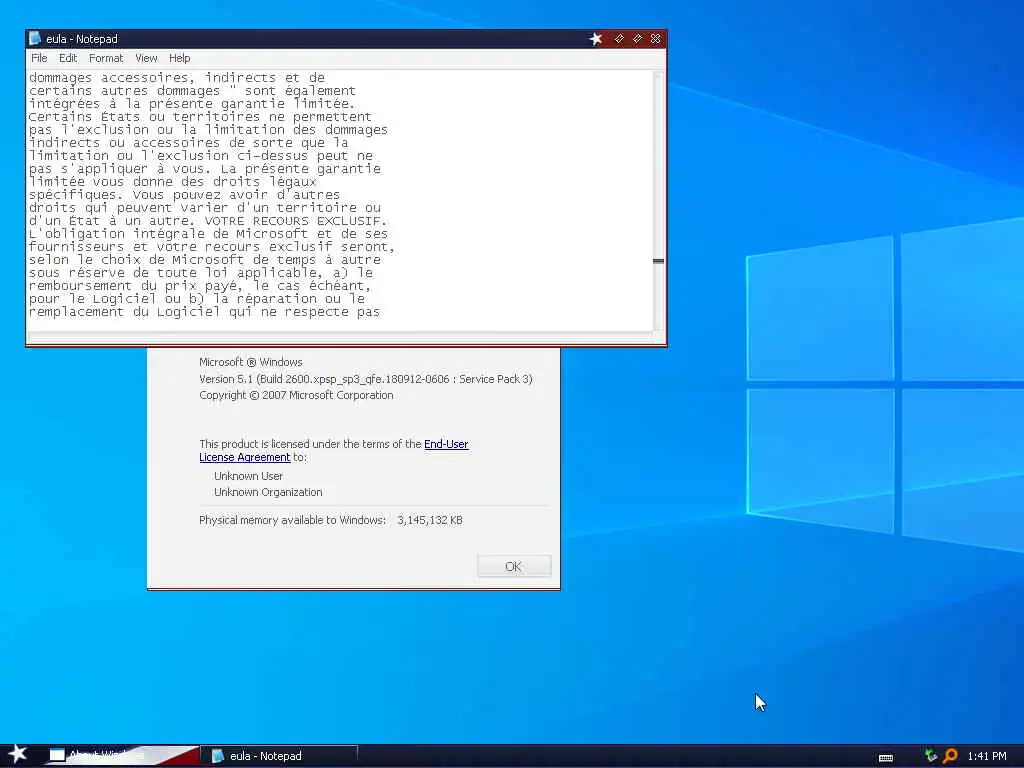
Task: Click line containing 'ci-dessus peut ne'
Action: [201, 156]
